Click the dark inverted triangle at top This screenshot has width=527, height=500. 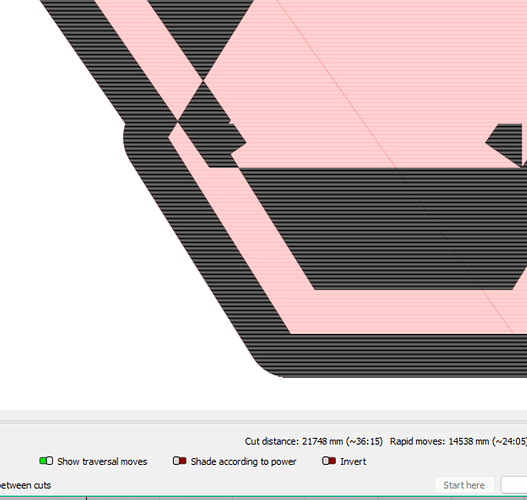pyautogui.click(x=201, y=34)
